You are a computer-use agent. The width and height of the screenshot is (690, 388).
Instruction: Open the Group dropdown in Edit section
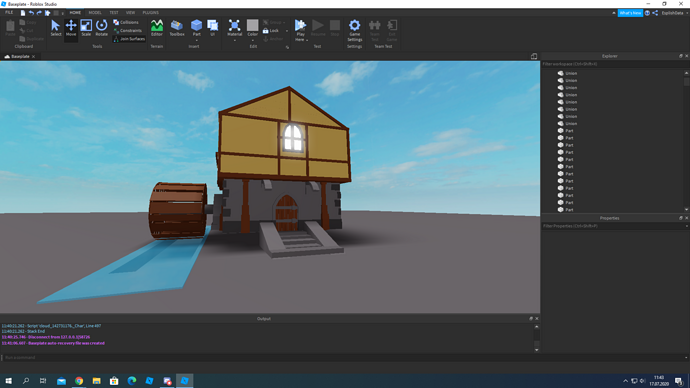(284, 22)
